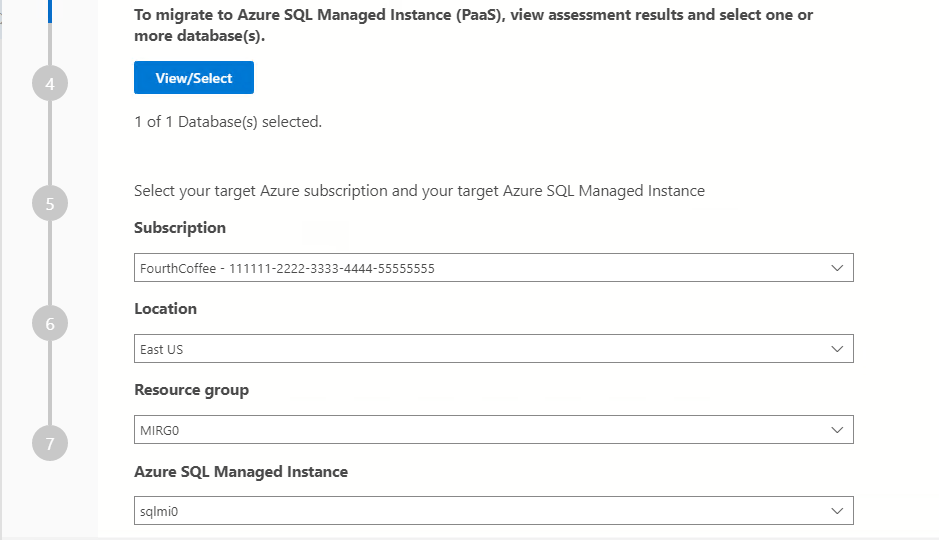Image resolution: width=939 pixels, height=540 pixels.
Task: Click the step 4 circle indicator
Action: pos(50,84)
